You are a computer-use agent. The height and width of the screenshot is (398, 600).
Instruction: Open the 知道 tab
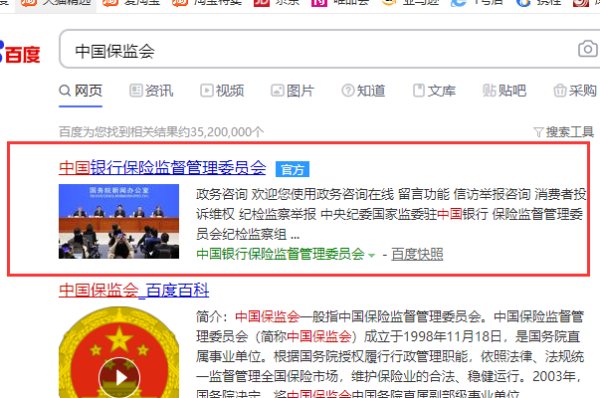pos(363,91)
